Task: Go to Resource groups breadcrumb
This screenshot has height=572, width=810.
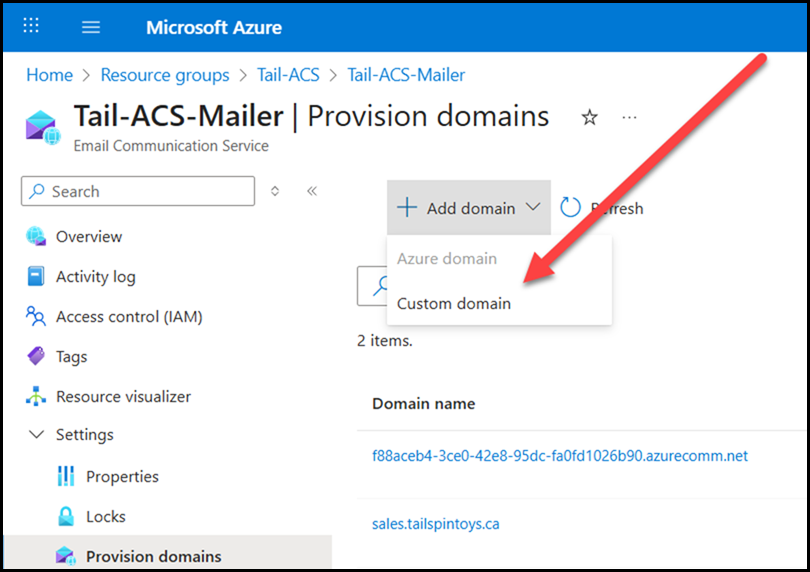Action: [165, 75]
